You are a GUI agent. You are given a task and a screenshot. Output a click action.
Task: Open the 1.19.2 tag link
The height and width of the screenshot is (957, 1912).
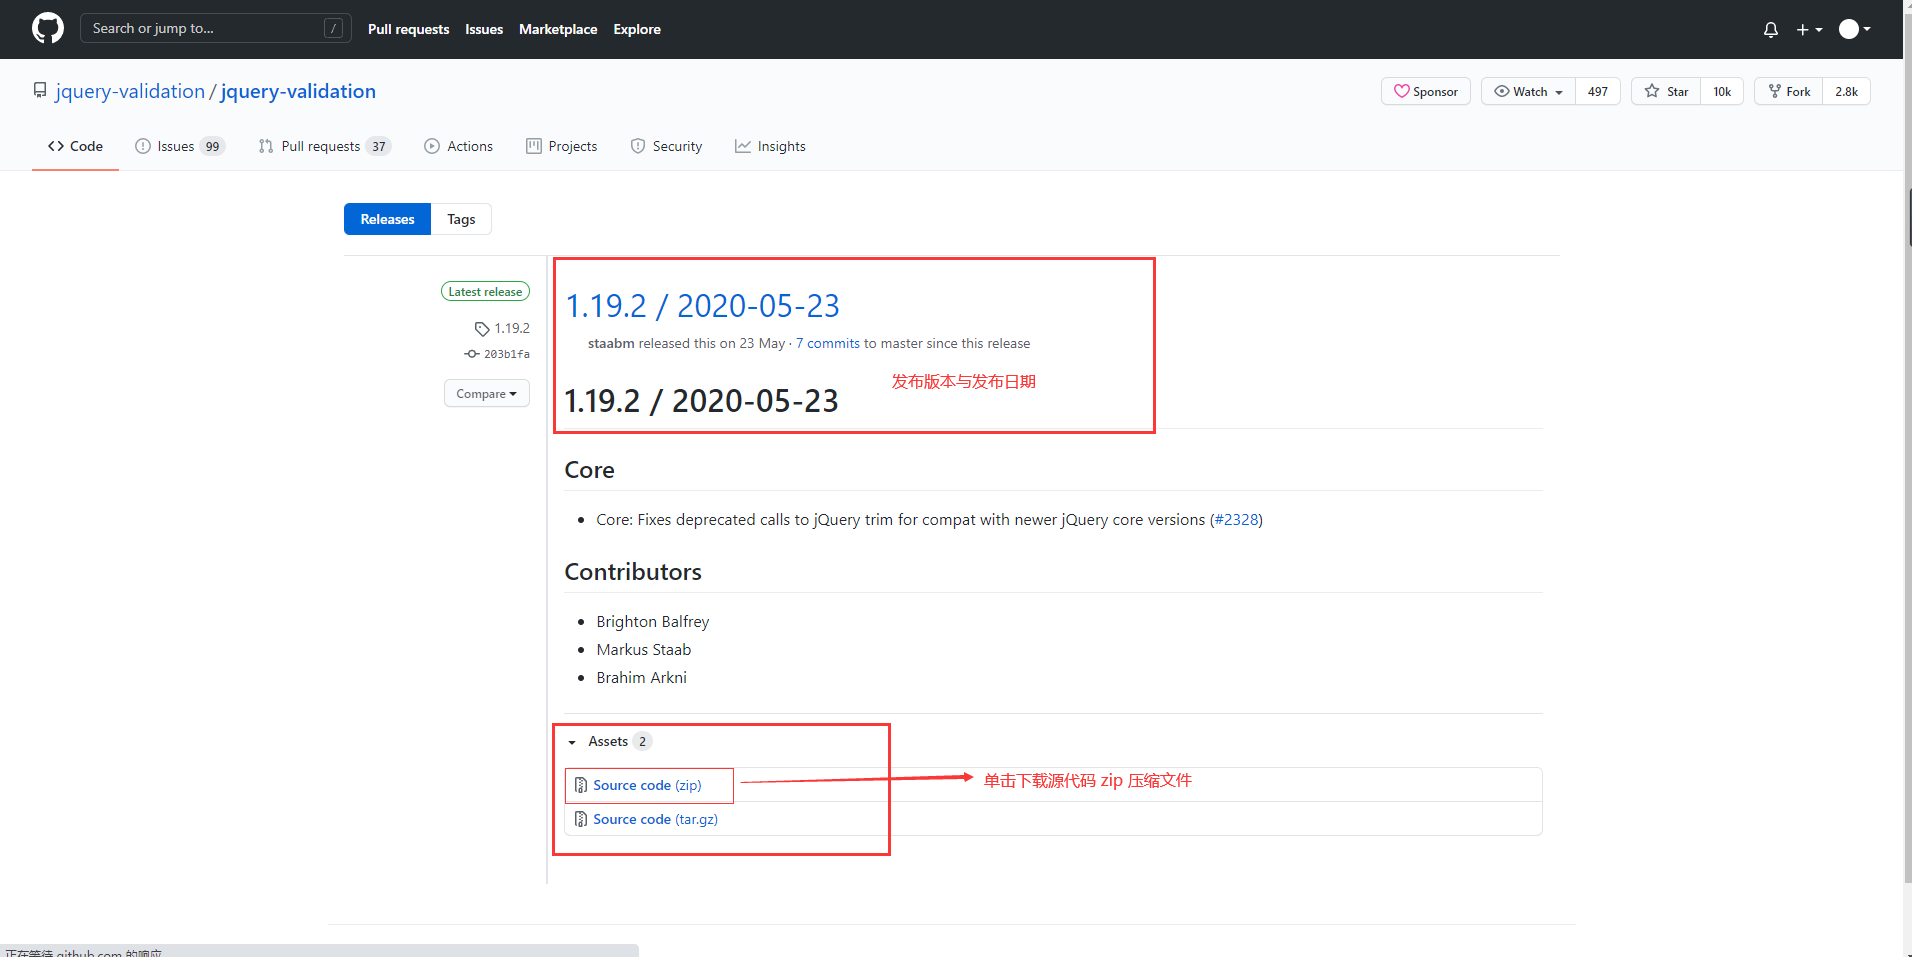pos(512,328)
